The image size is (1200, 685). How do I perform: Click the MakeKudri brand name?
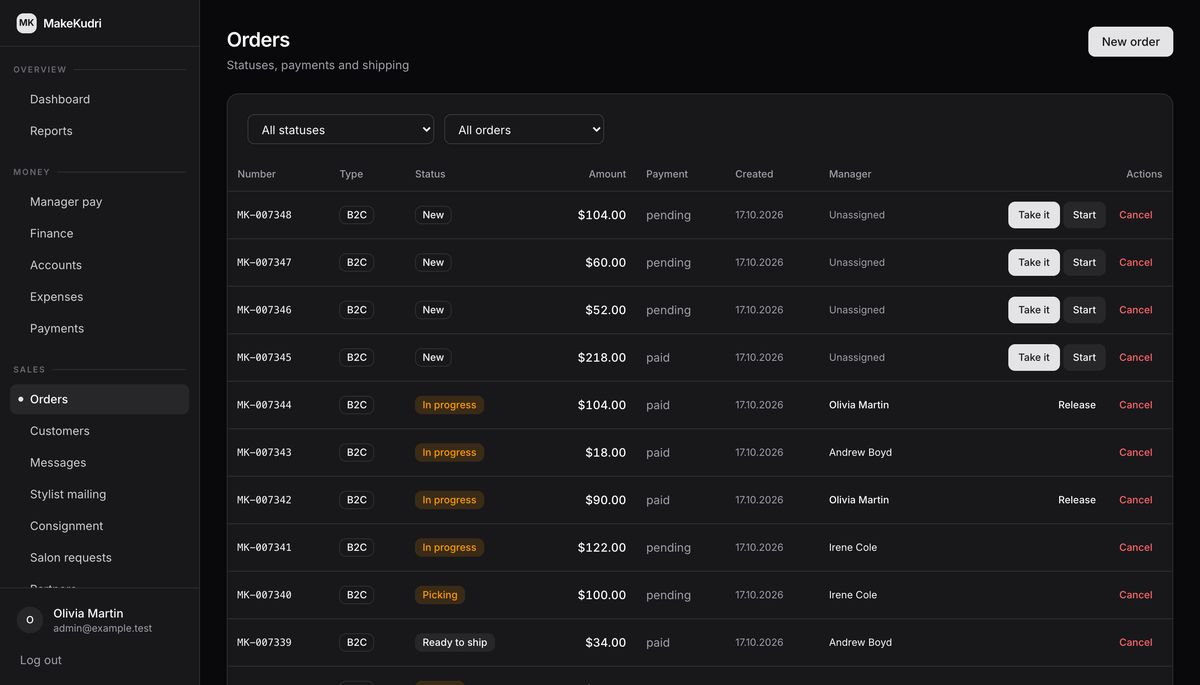pos(72,23)
